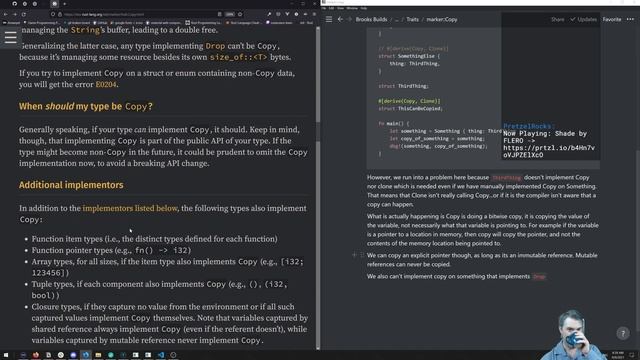Follow the 'implementors listed below' link

130,208
